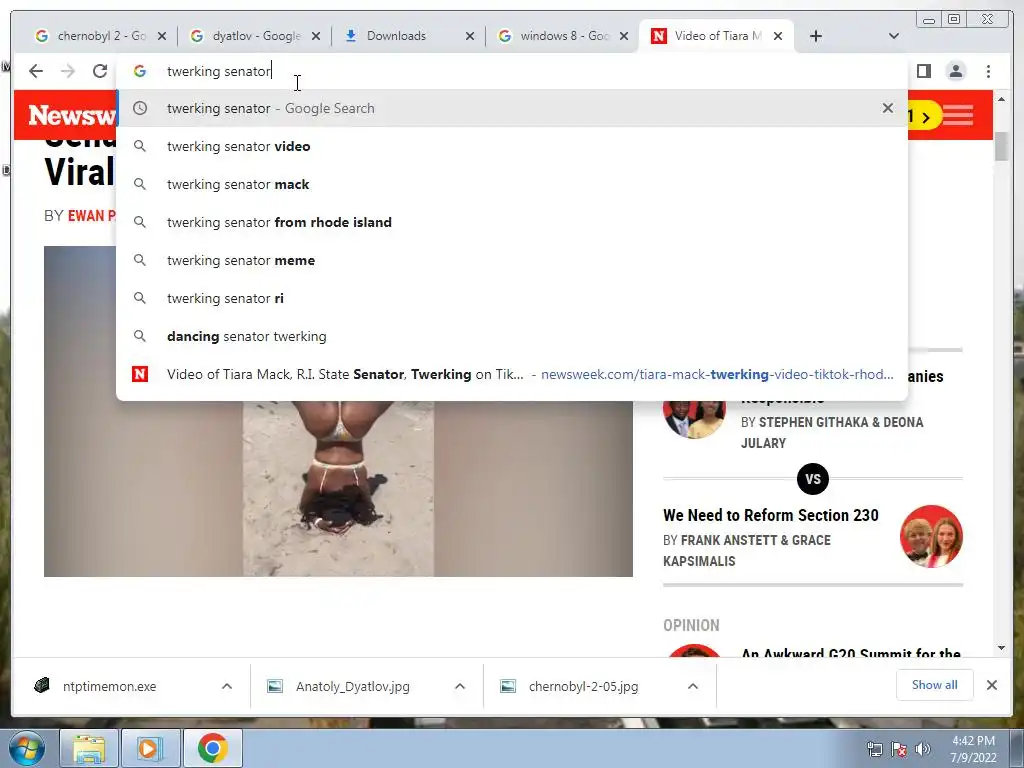Switch to the 'chernobyl 2' tab

[x=100, y=37]
